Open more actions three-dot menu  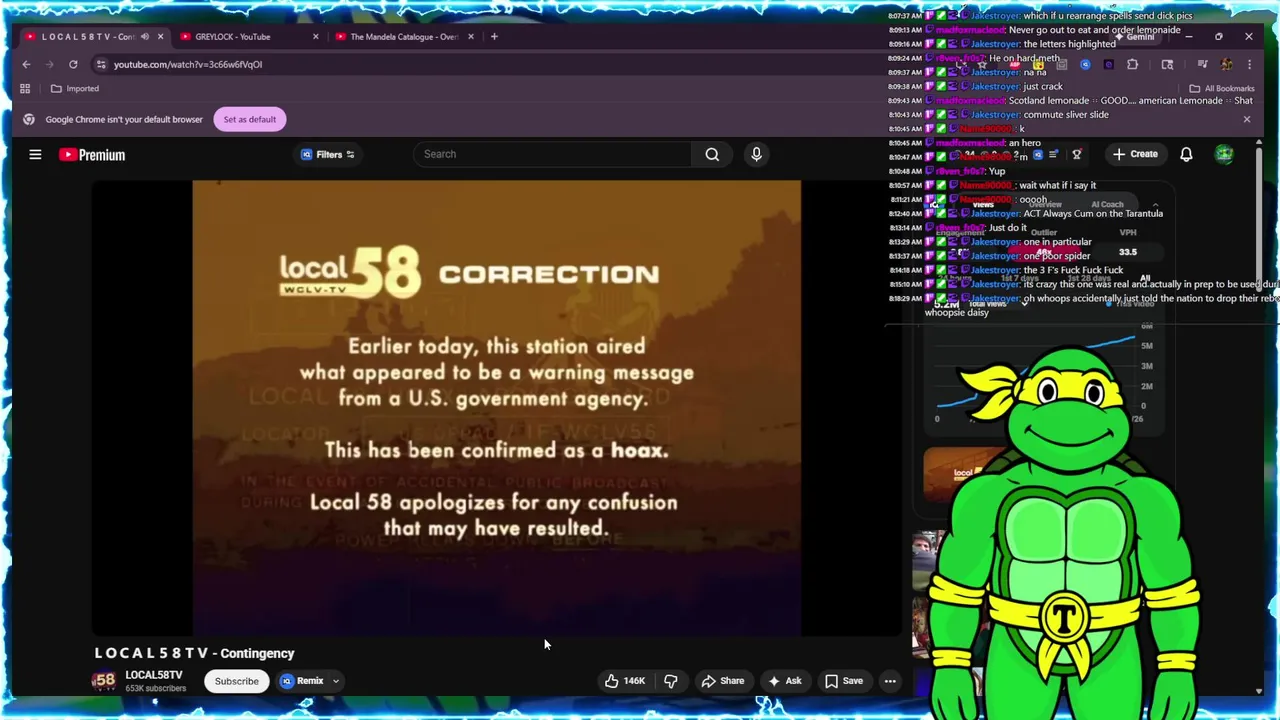coord(890,681)
